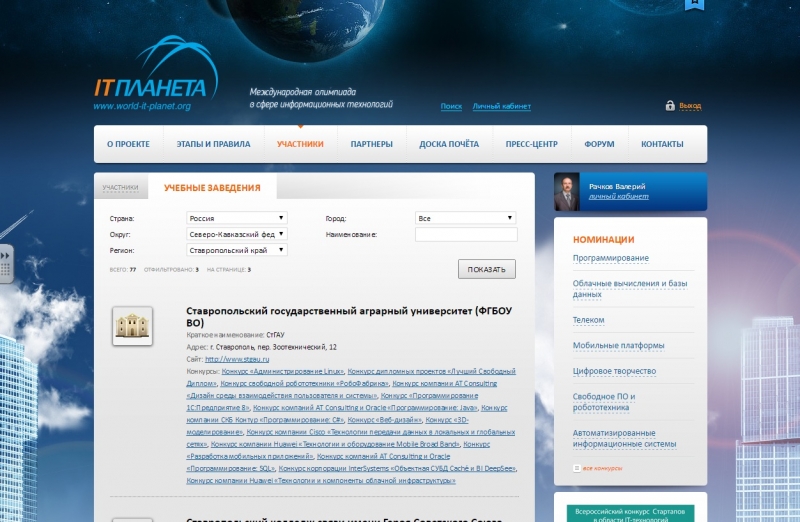Open the ПРЕСС-ЦЕНТР menu item
800x522 pixels.
coord(532,144)
